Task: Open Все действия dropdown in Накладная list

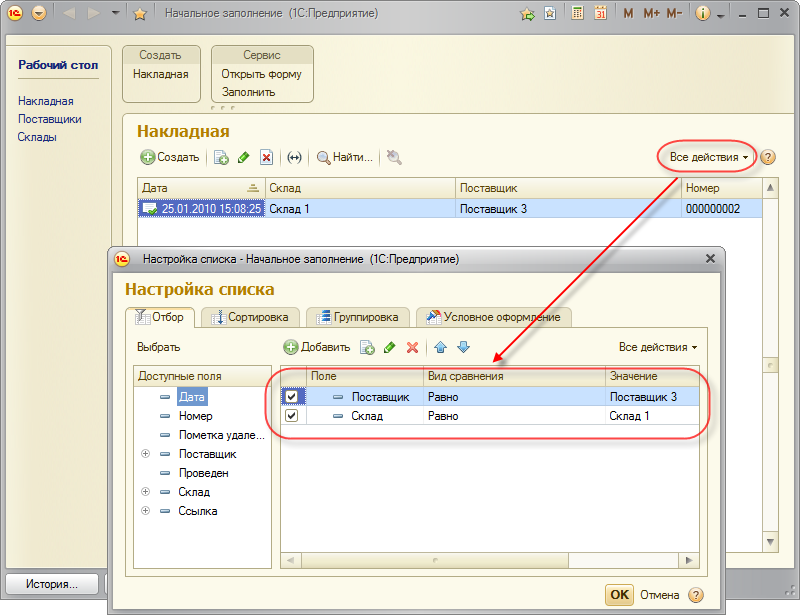Action: point(709,157)
